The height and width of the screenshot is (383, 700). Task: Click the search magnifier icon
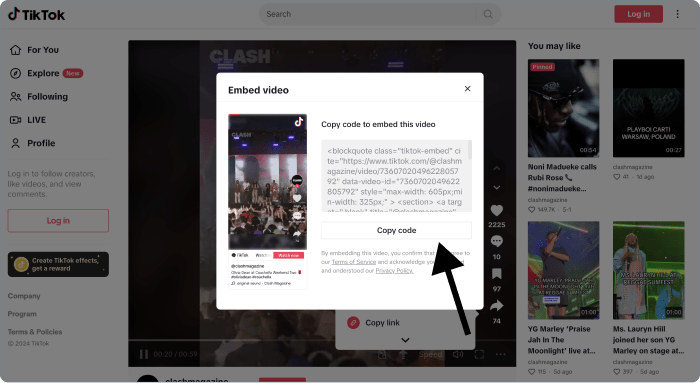tap(488, 14)
